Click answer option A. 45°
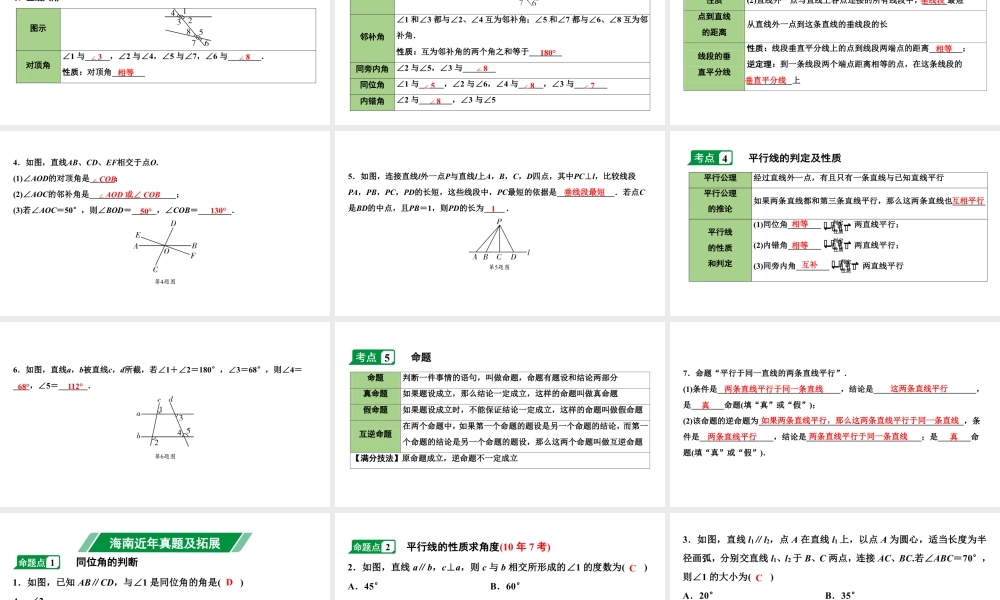Viewport: 1000px width, 600px height. click(x=362, y=587)
